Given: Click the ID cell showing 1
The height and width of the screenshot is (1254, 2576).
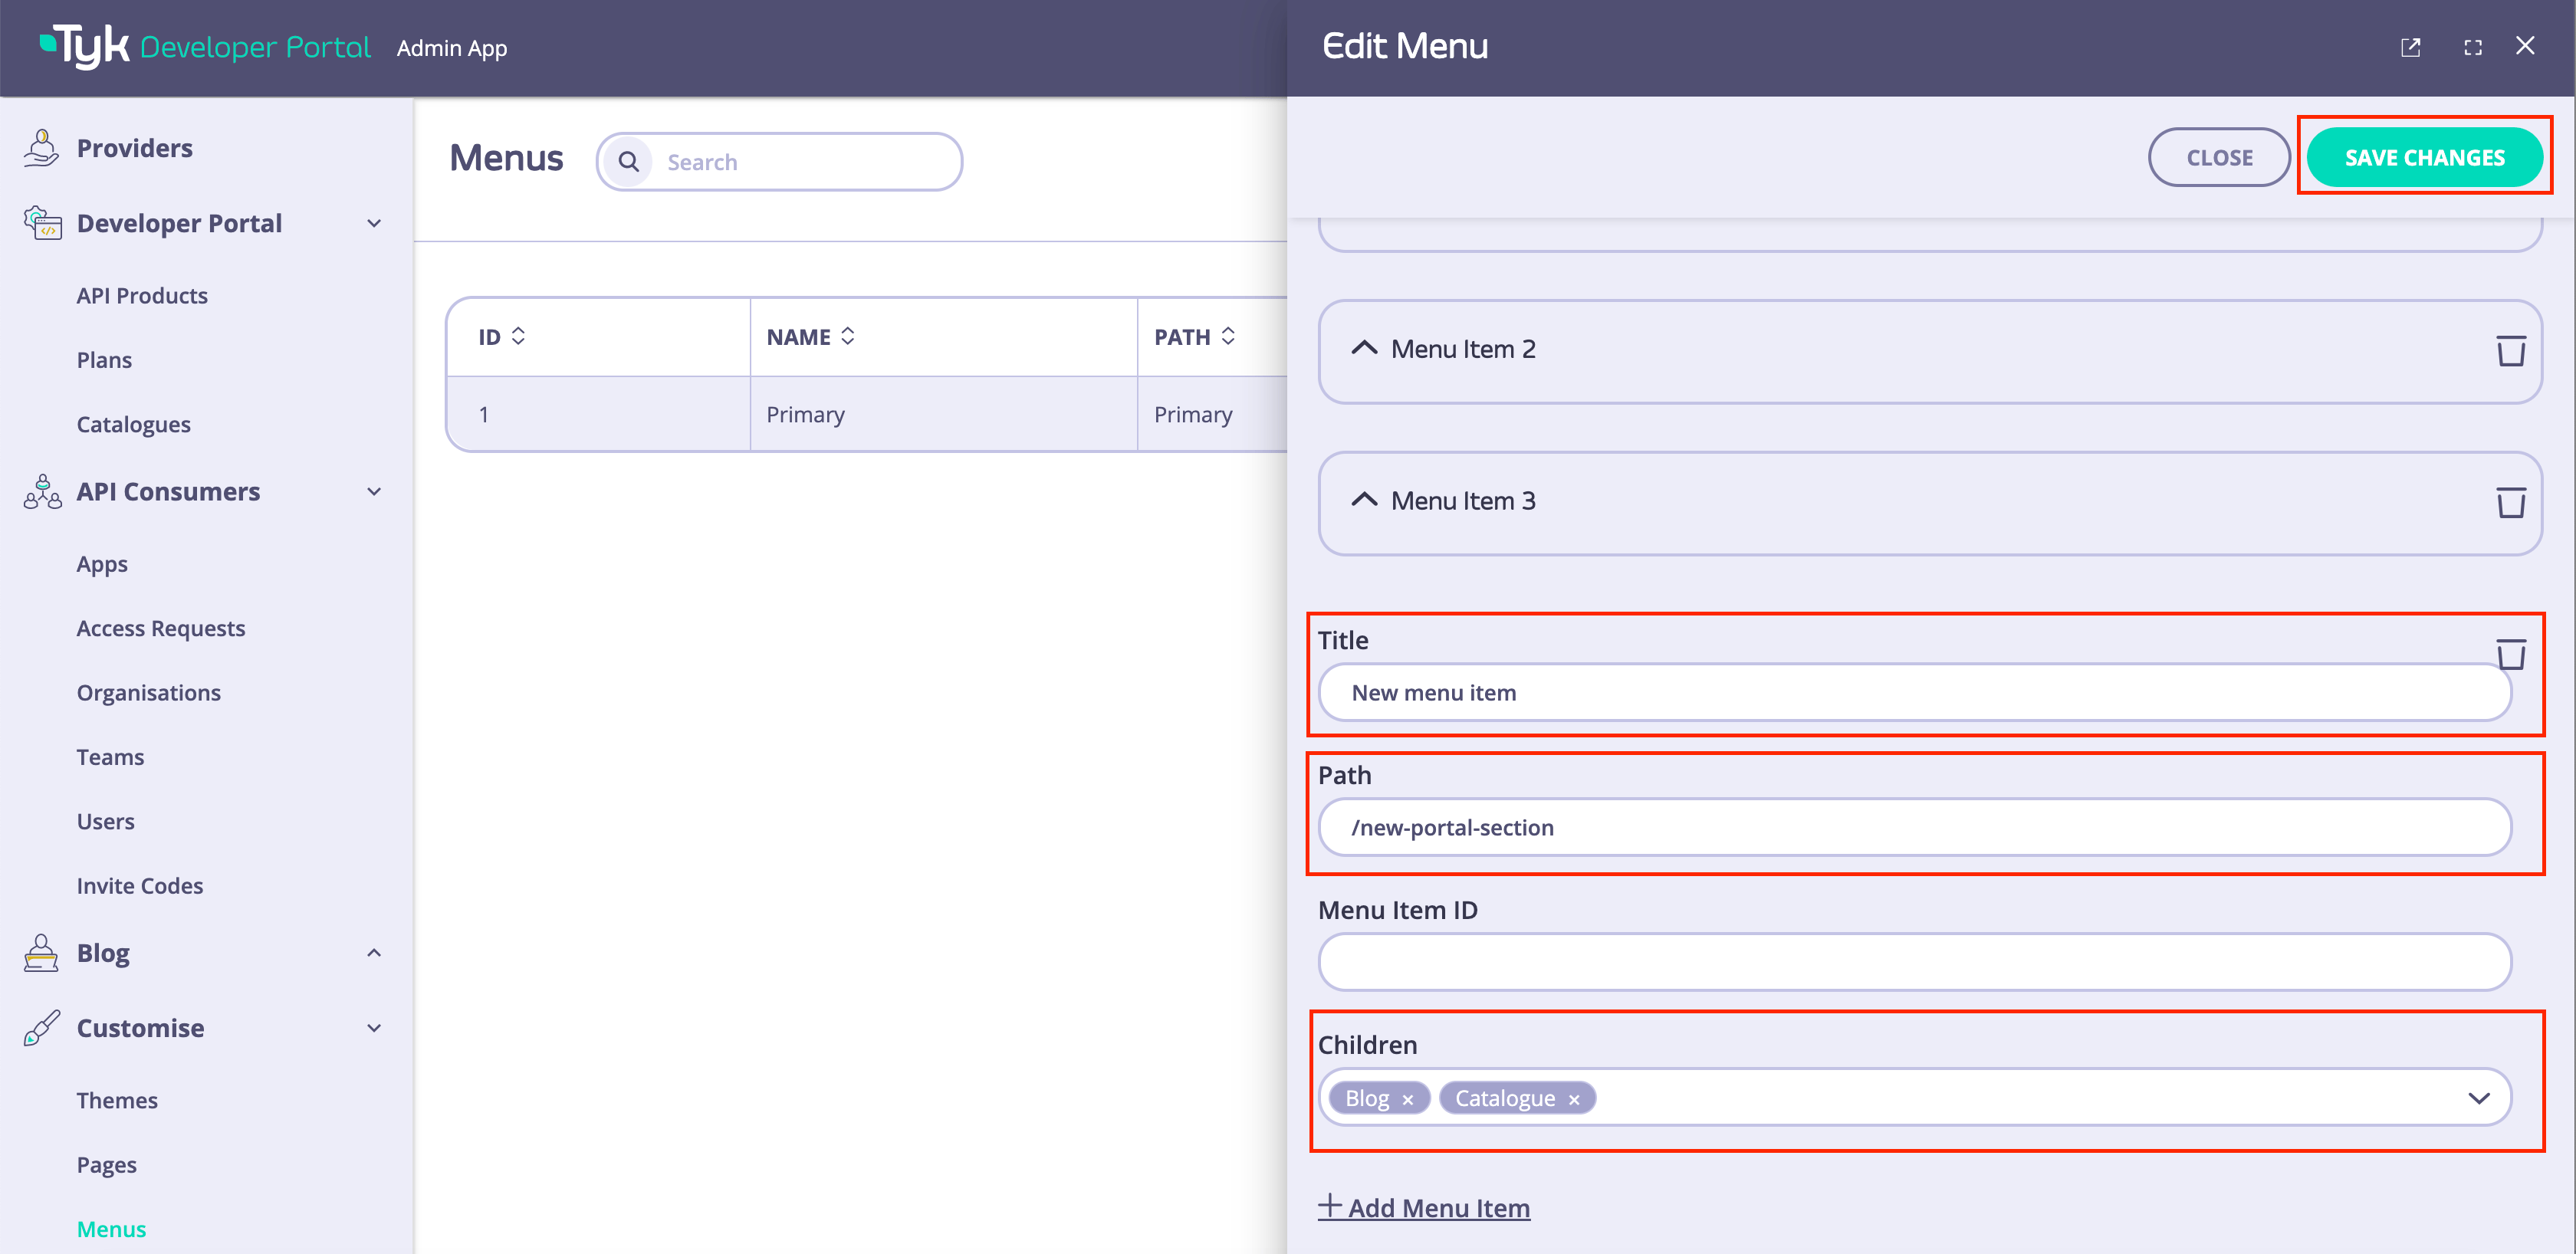Looking at the screenshot, I should [598, 414].
